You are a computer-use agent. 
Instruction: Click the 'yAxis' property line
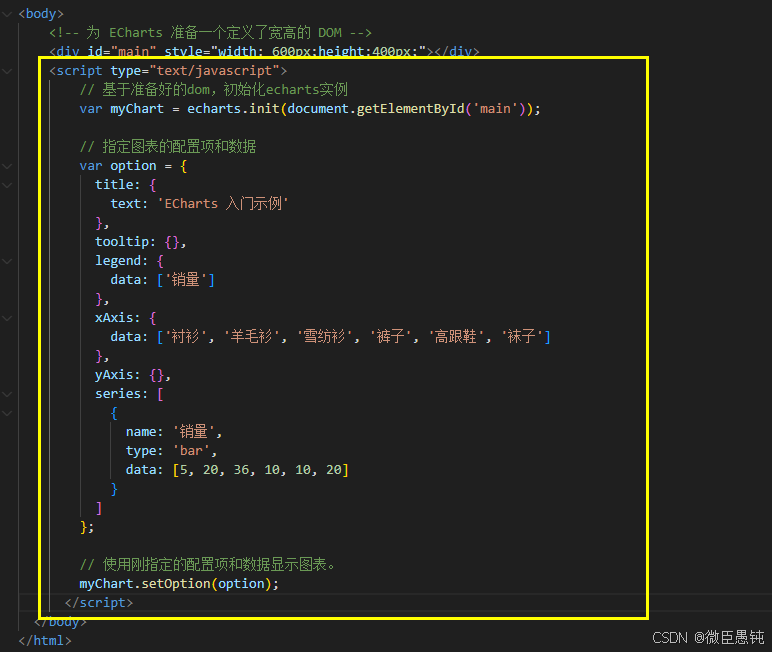coord(133,375)
